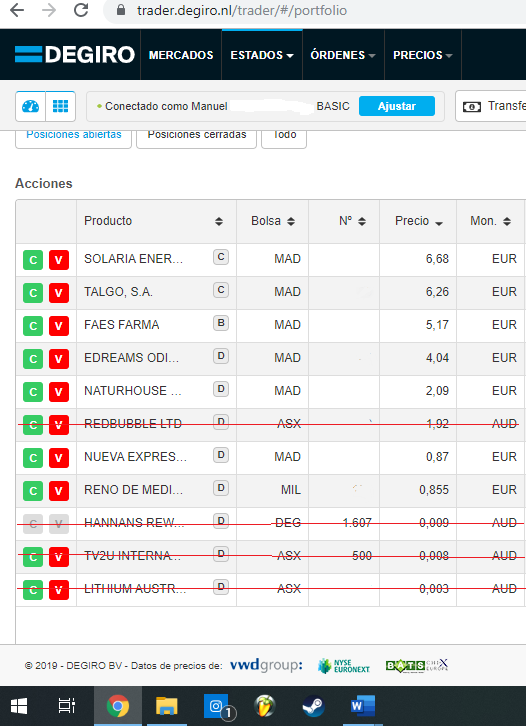Open the NATURHOUSE product link
Viewport: 526px width, 726px height.
[x=133, y=391]
